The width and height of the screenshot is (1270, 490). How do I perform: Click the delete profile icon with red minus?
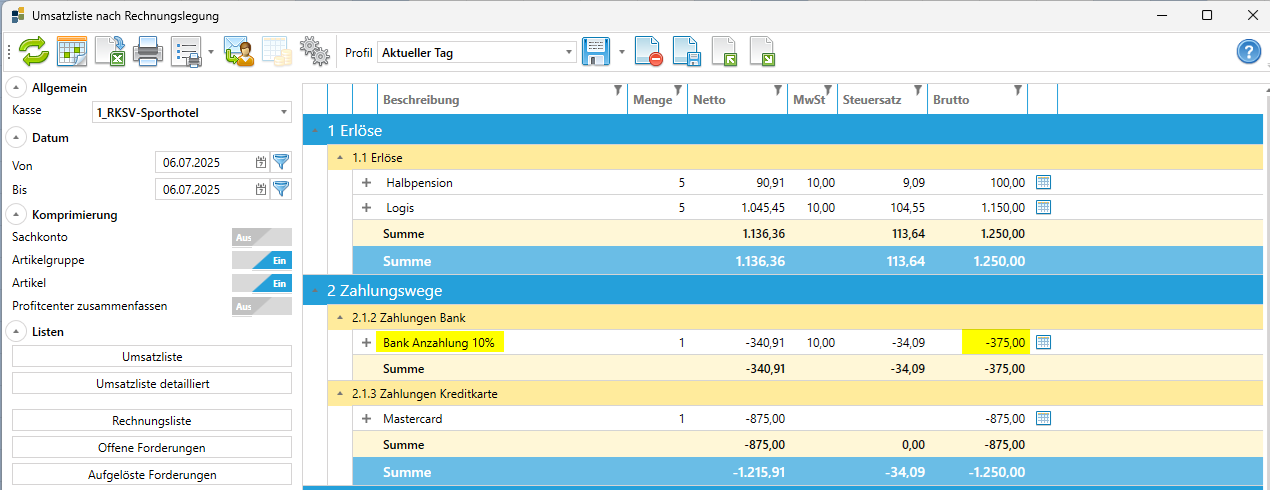click(x=648, y=52)
